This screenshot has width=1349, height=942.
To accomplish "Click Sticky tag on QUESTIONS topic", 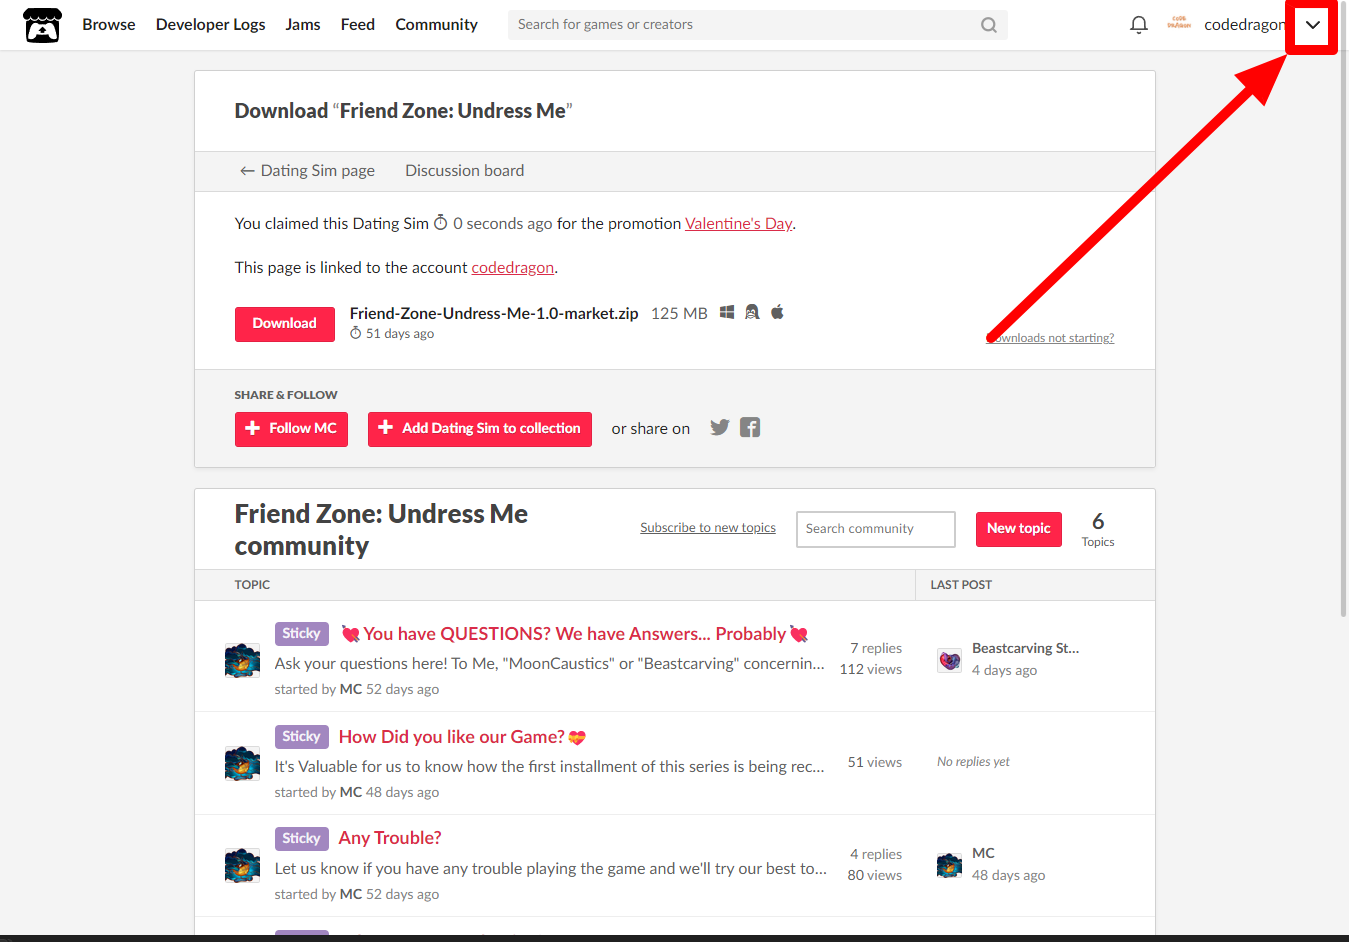I will click(301, 634).
